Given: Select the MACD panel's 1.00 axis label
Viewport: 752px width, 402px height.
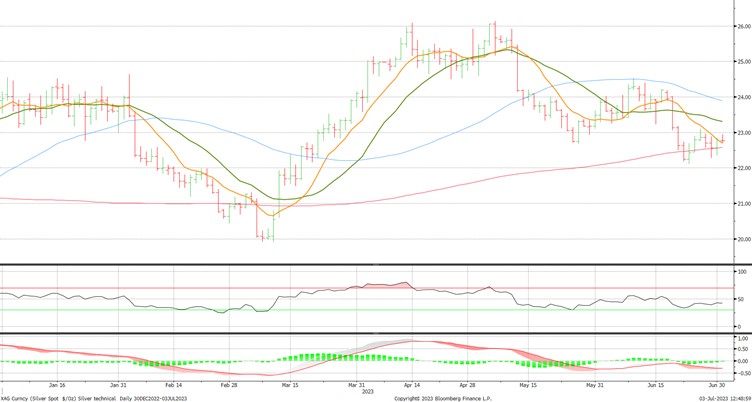Looking at the screenshot, I should pyautogui.click(x=744, y=338).
